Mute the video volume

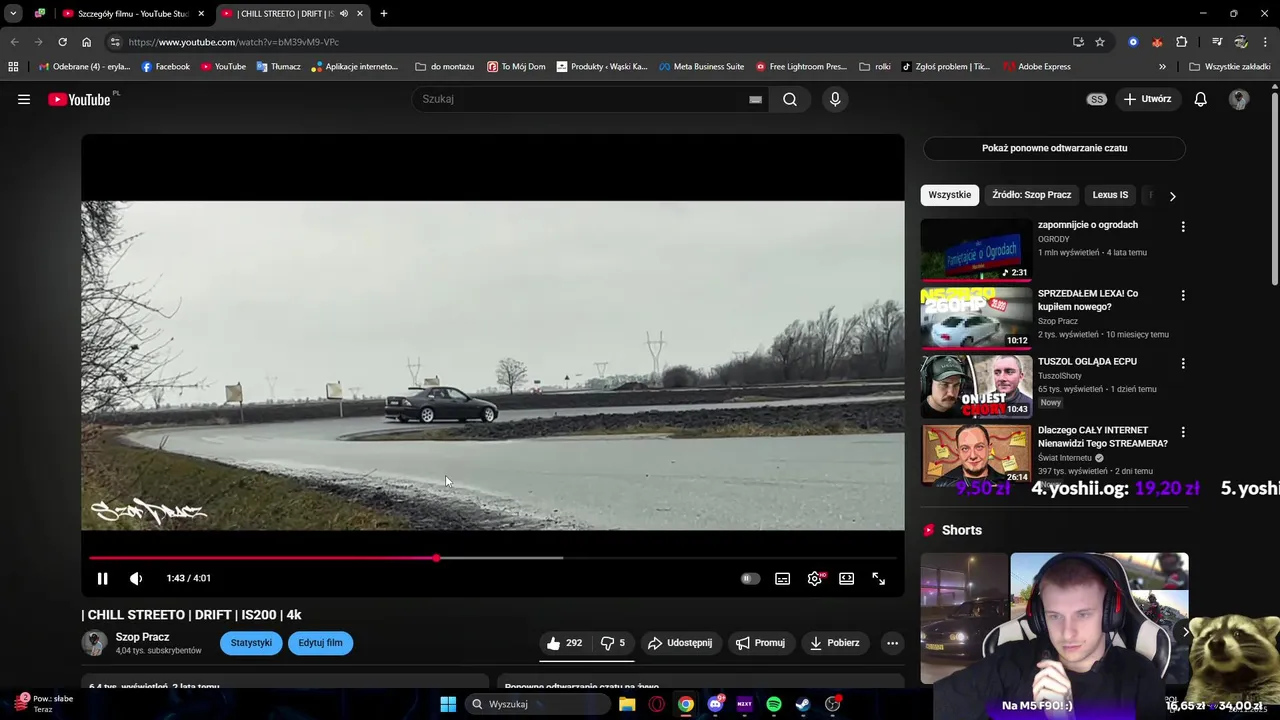click(x=136, y=578)
